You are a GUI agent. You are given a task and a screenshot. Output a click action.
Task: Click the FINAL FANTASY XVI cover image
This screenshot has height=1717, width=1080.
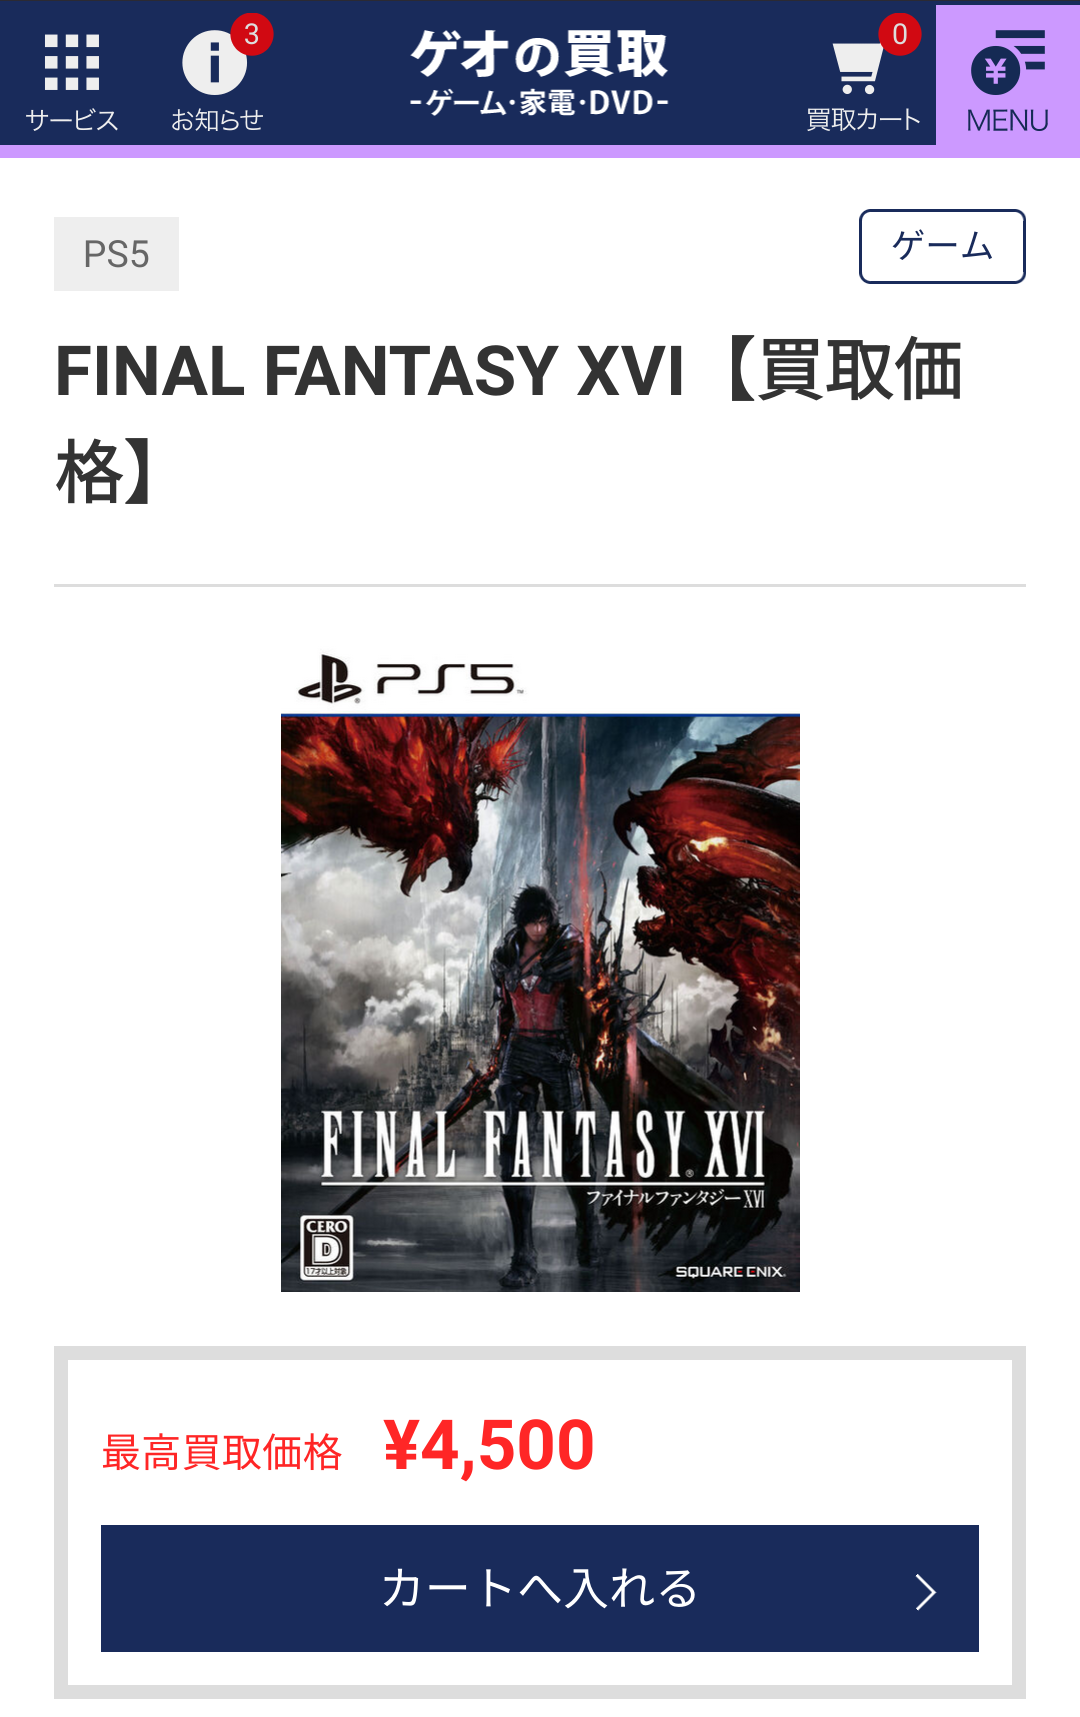540,1003
